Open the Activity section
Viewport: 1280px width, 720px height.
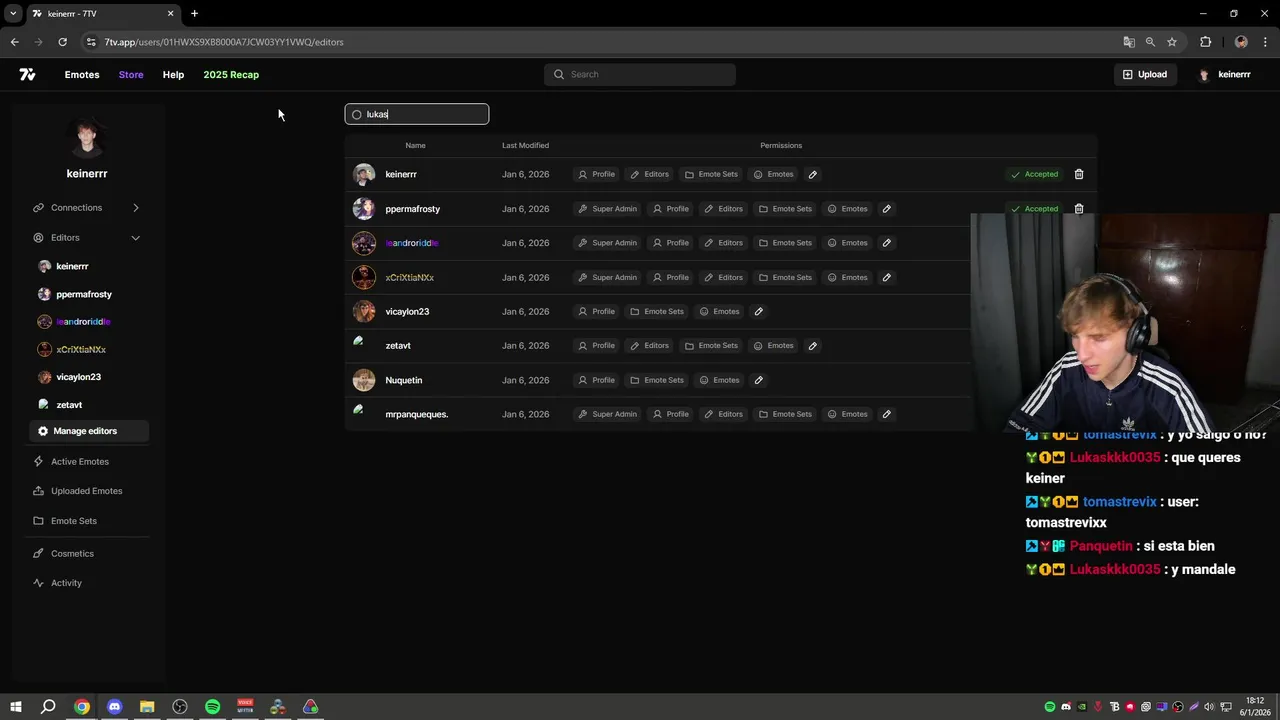(x=66, y=583)
